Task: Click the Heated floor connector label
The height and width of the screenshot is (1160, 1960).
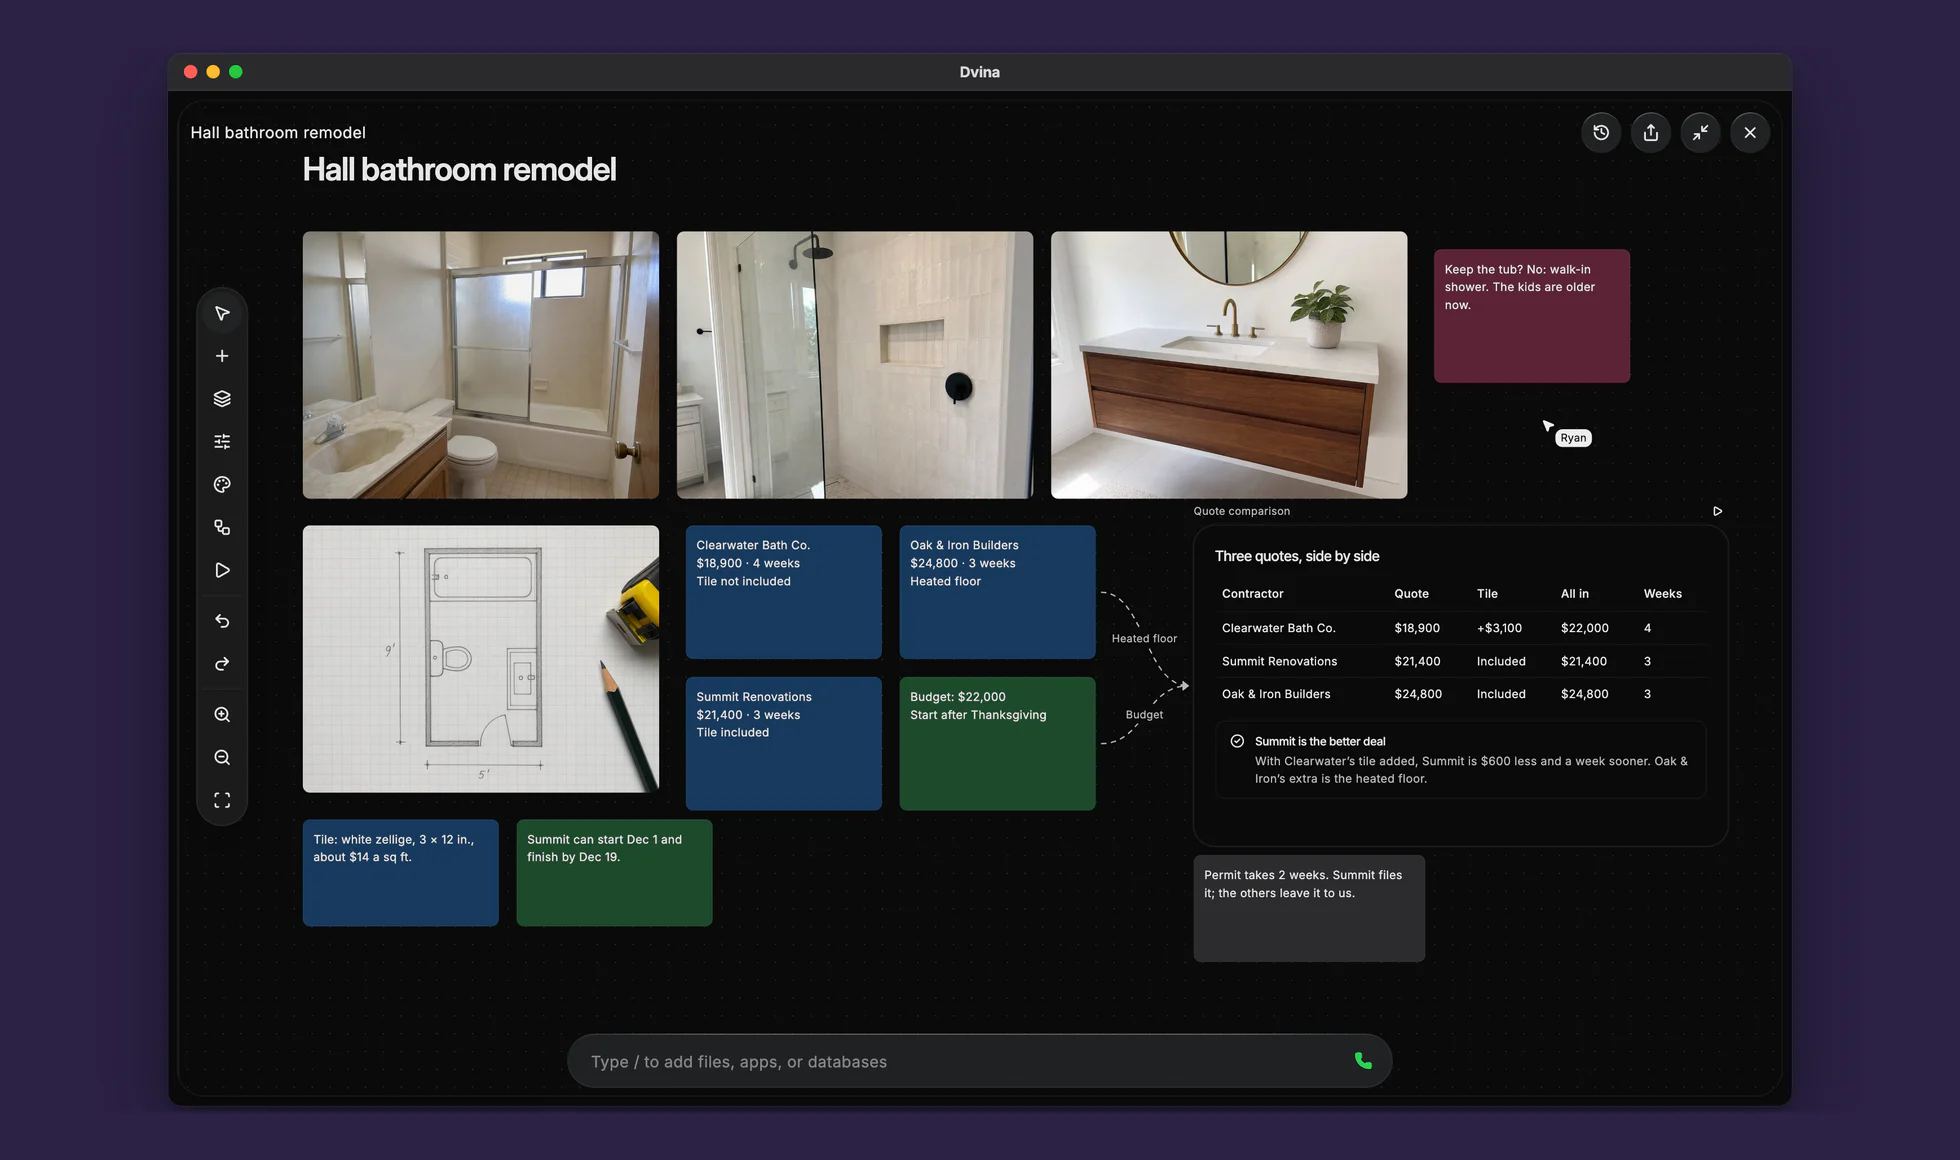Action: (1144, 639)
